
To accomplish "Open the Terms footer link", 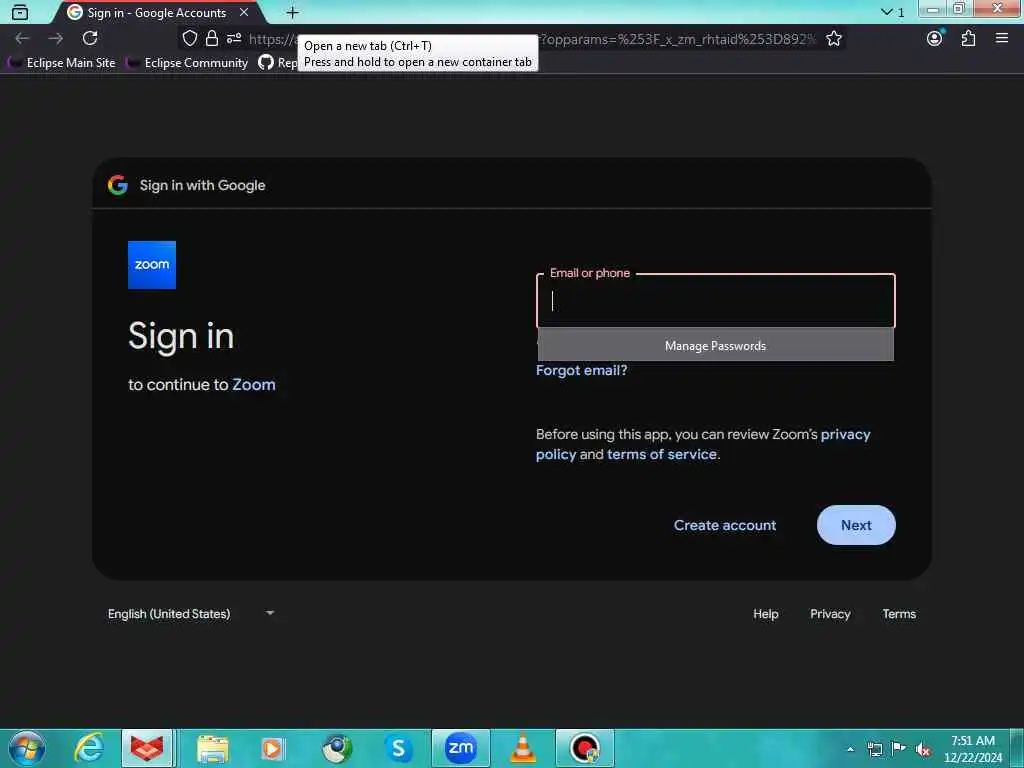I will point(899,614).
